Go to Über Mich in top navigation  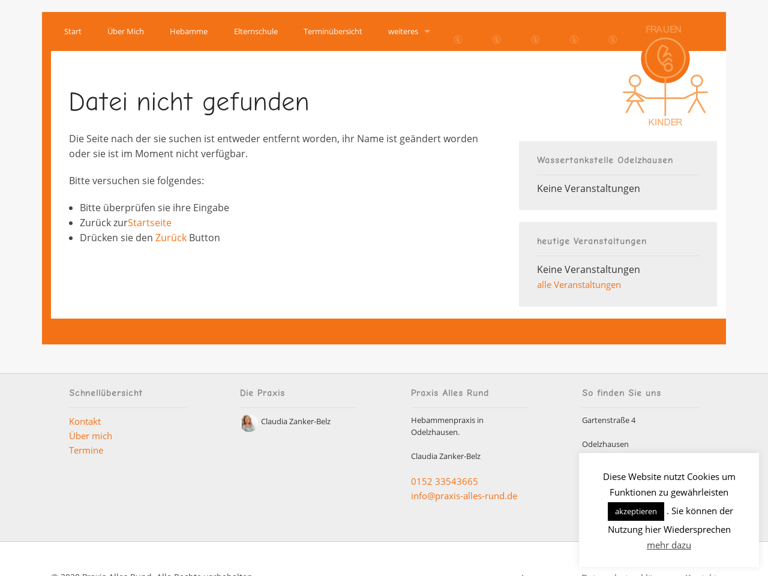[x=126, y=32]
